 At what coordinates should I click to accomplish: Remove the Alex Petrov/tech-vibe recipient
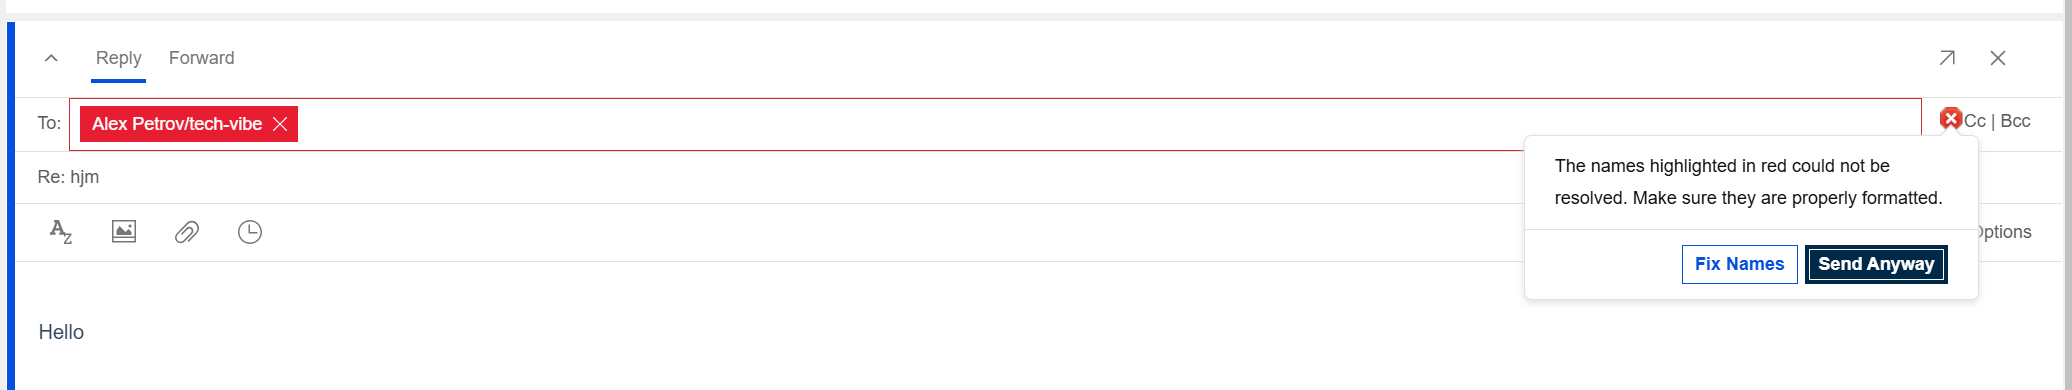tap(280, 124)
